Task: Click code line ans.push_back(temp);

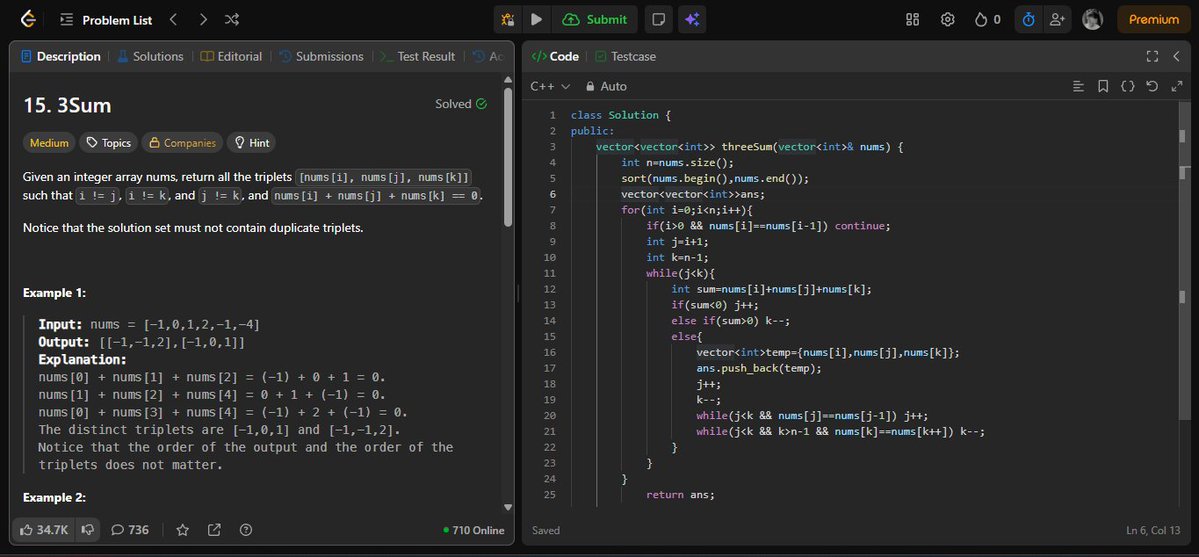Action: 759,368
